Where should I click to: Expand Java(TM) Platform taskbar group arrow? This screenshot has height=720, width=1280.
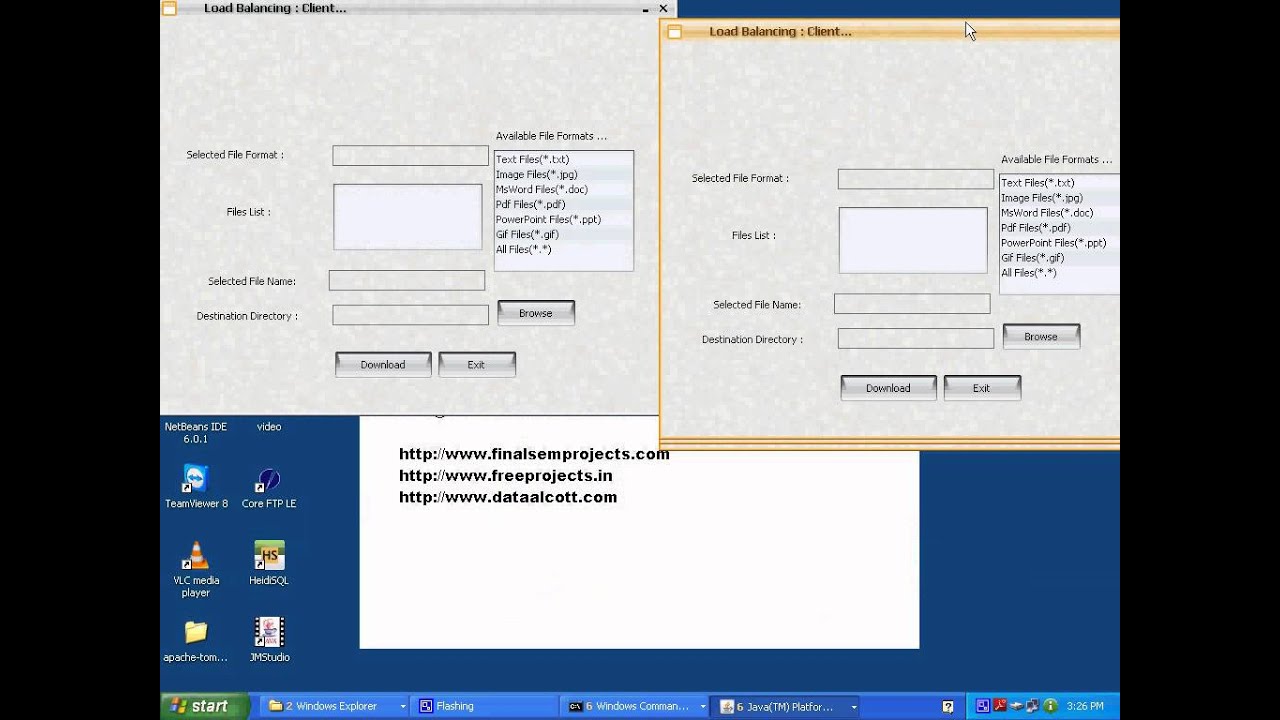tap(854, 707)
